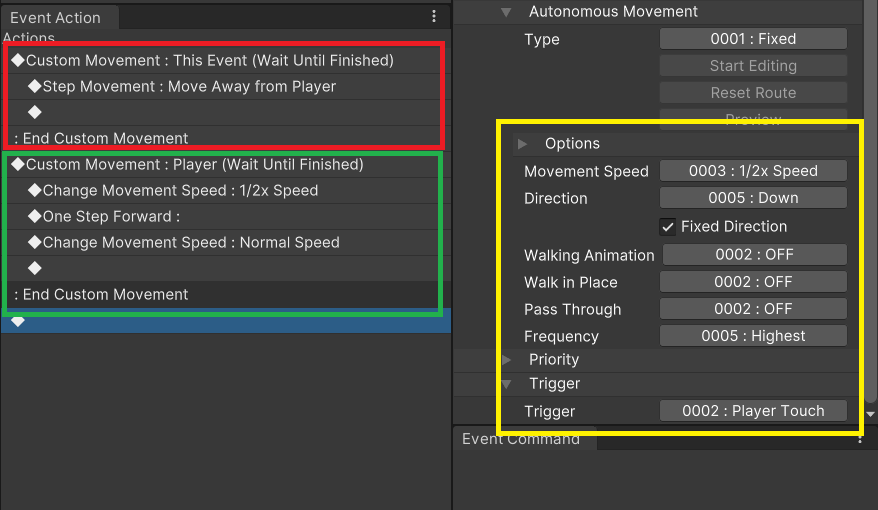Expand the Priority section
The width and height of the screenshot is (878, 510).
[506, 359]
